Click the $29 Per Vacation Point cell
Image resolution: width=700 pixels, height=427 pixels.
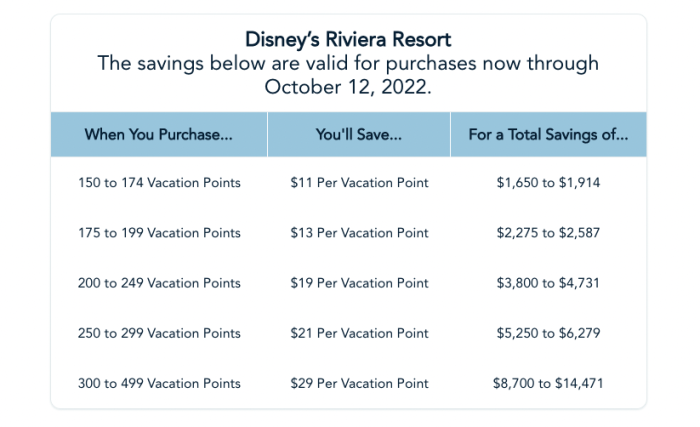tap(359, 383)
